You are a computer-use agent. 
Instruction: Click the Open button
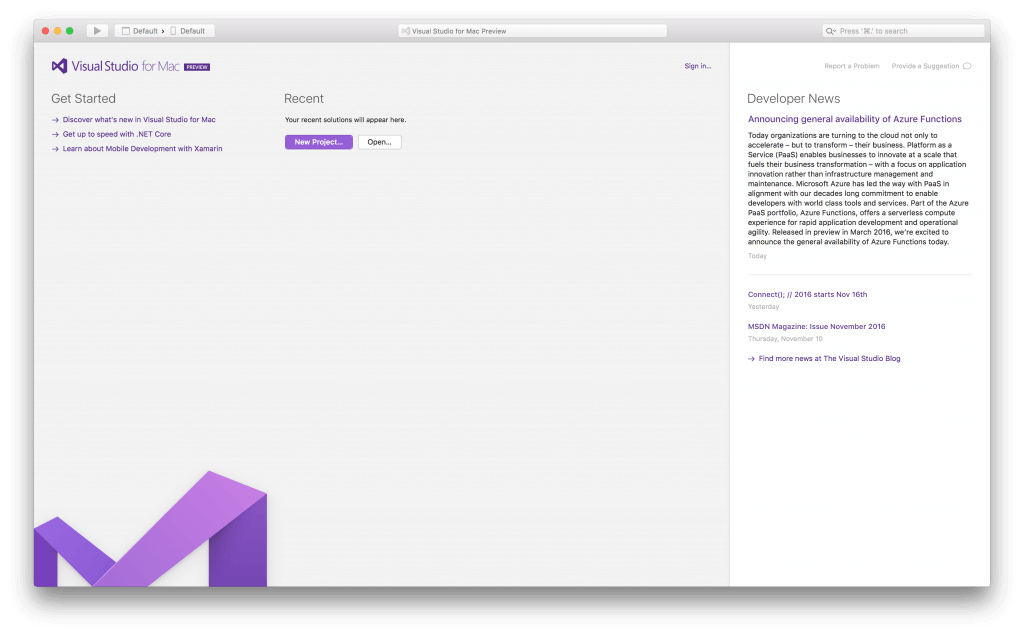379,142
